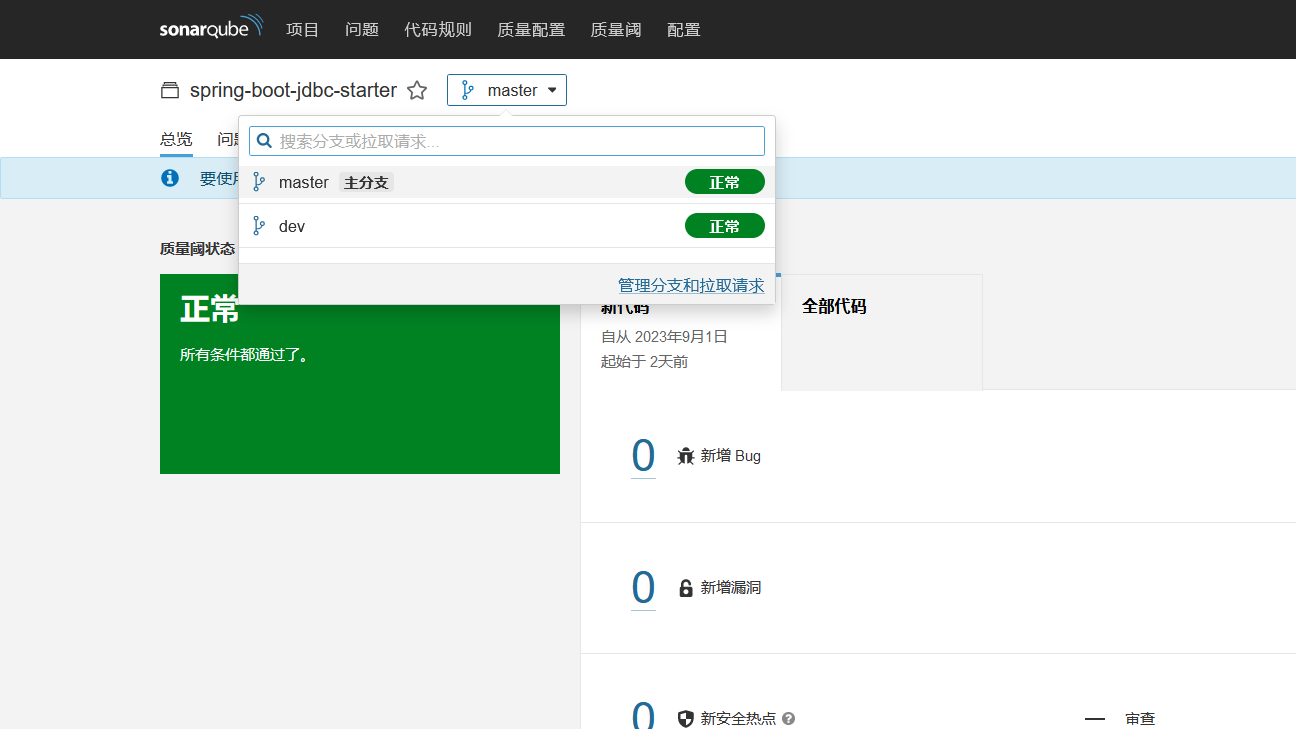1296x729 pixels.
Task: Click the branch icon next to dev
Action: pyautogui.click(x=259, y=225)
